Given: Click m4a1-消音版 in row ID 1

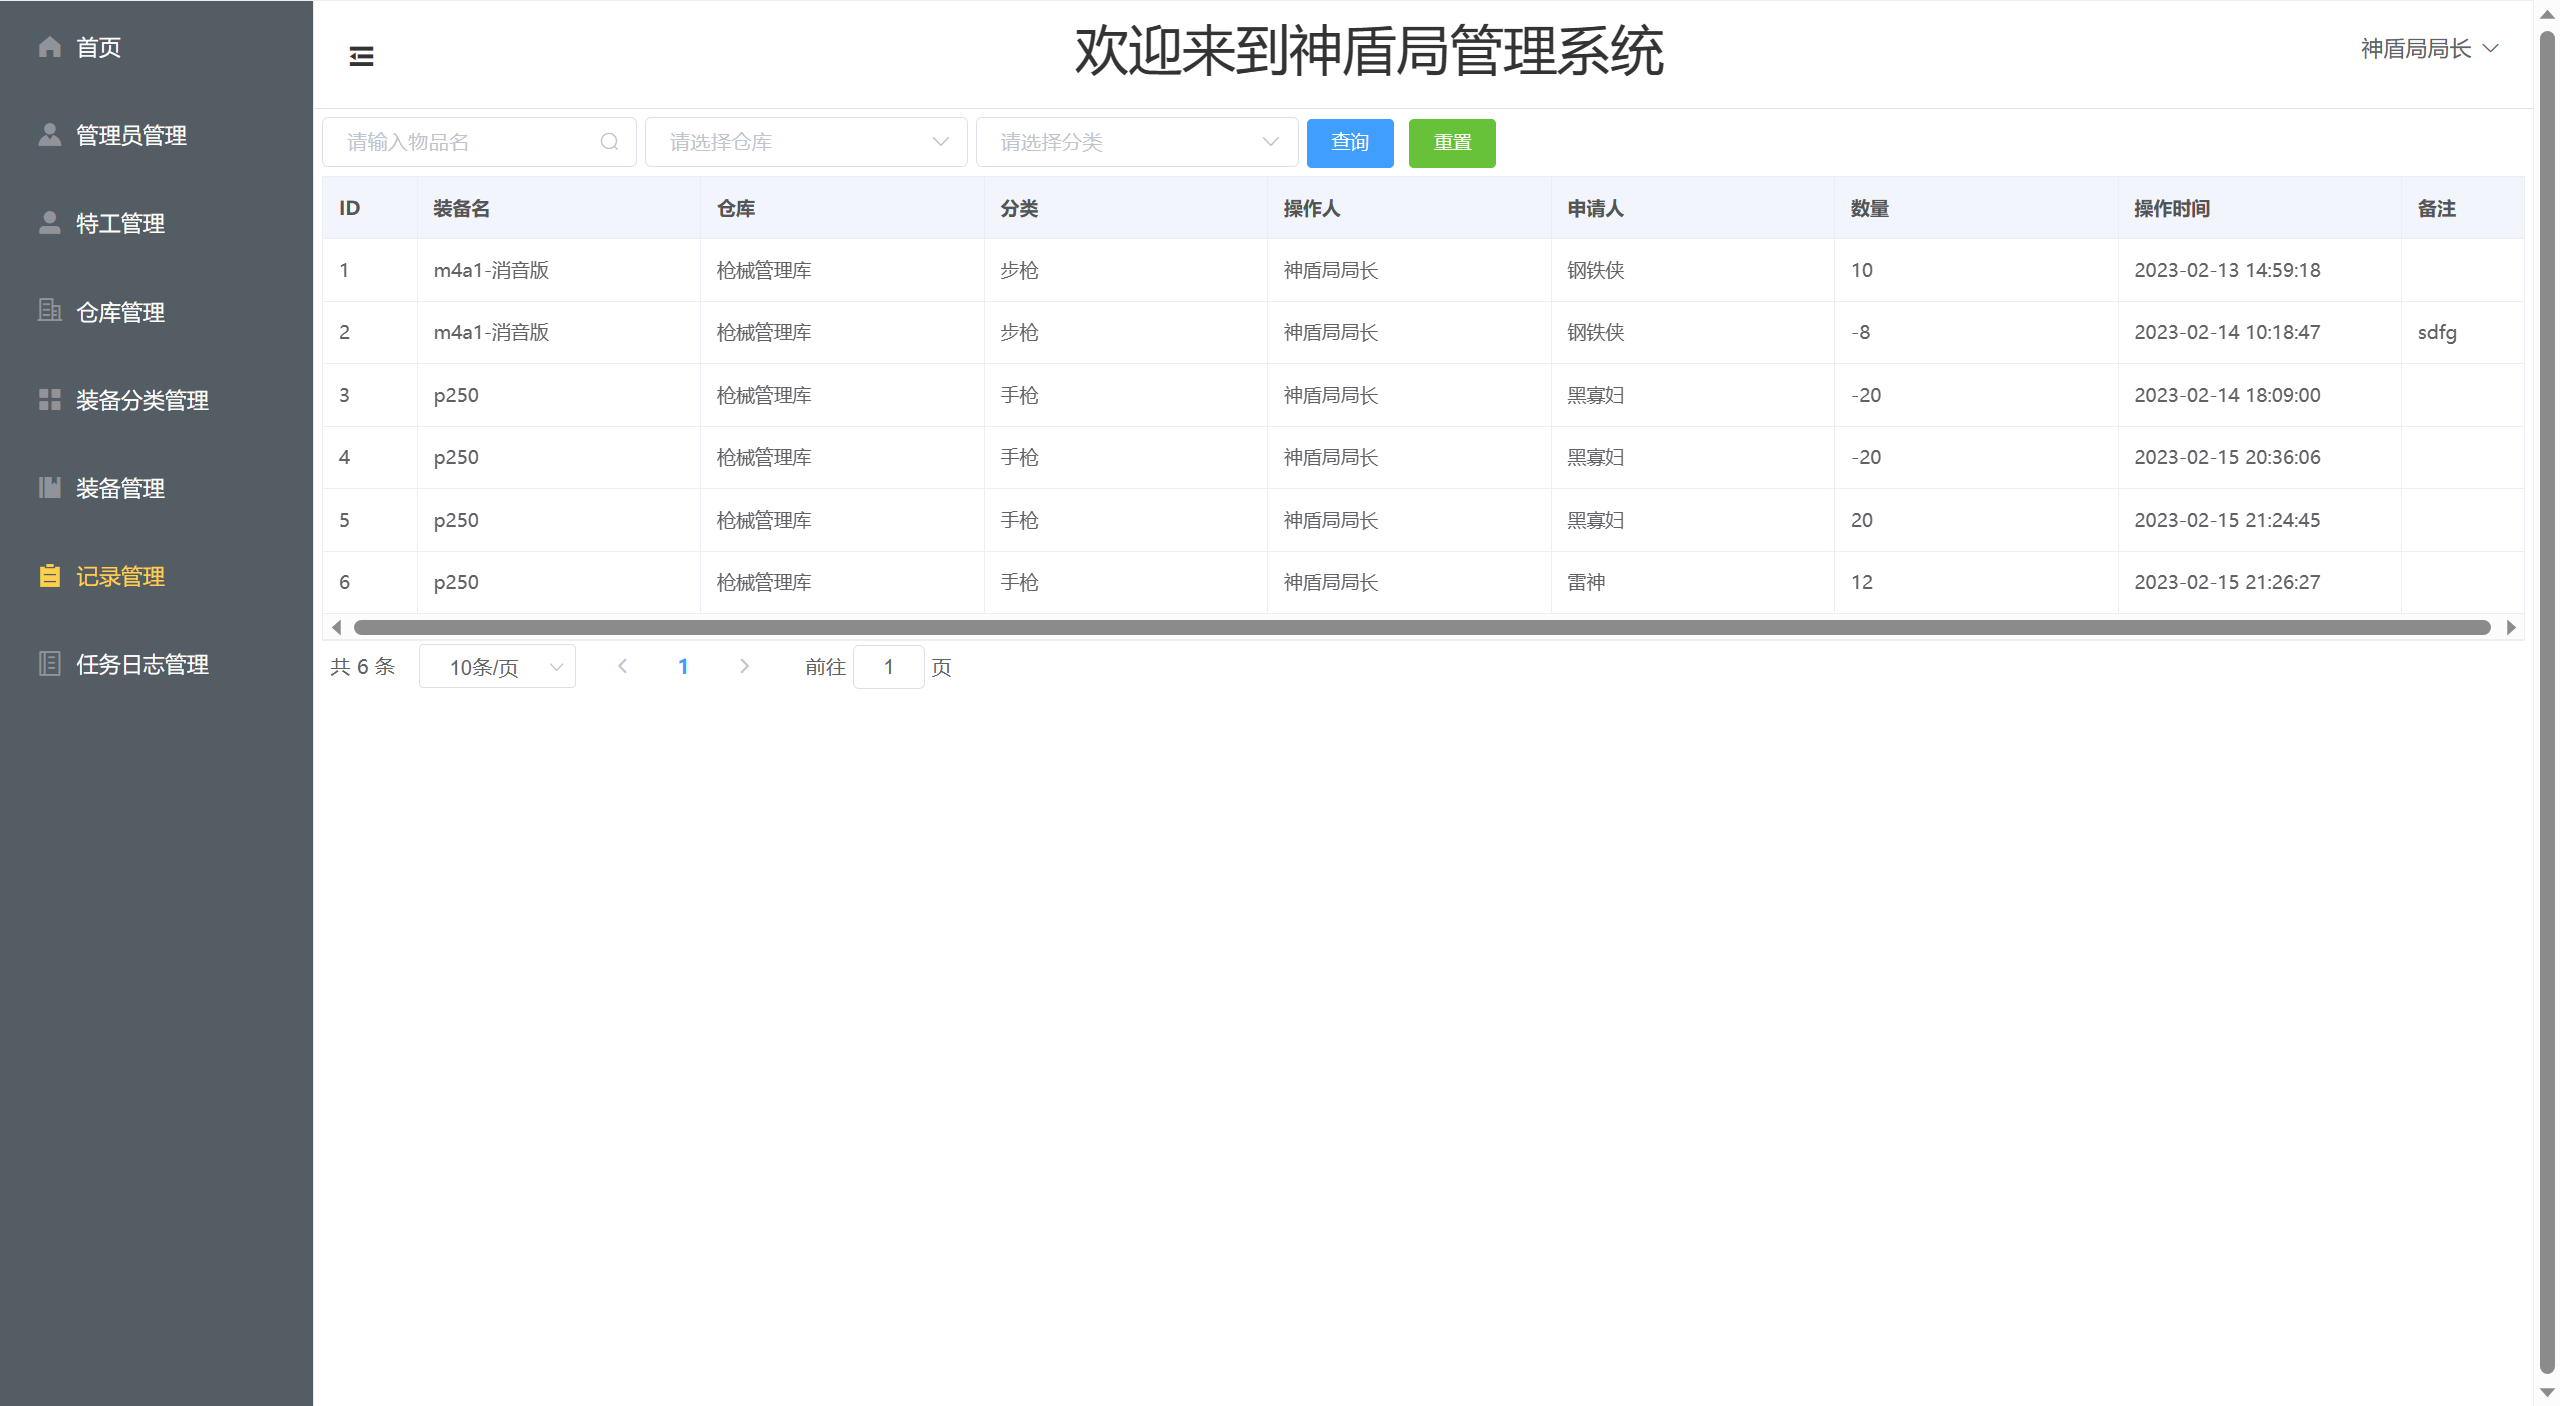Looking at the screenshot, I should click(491, 270).
